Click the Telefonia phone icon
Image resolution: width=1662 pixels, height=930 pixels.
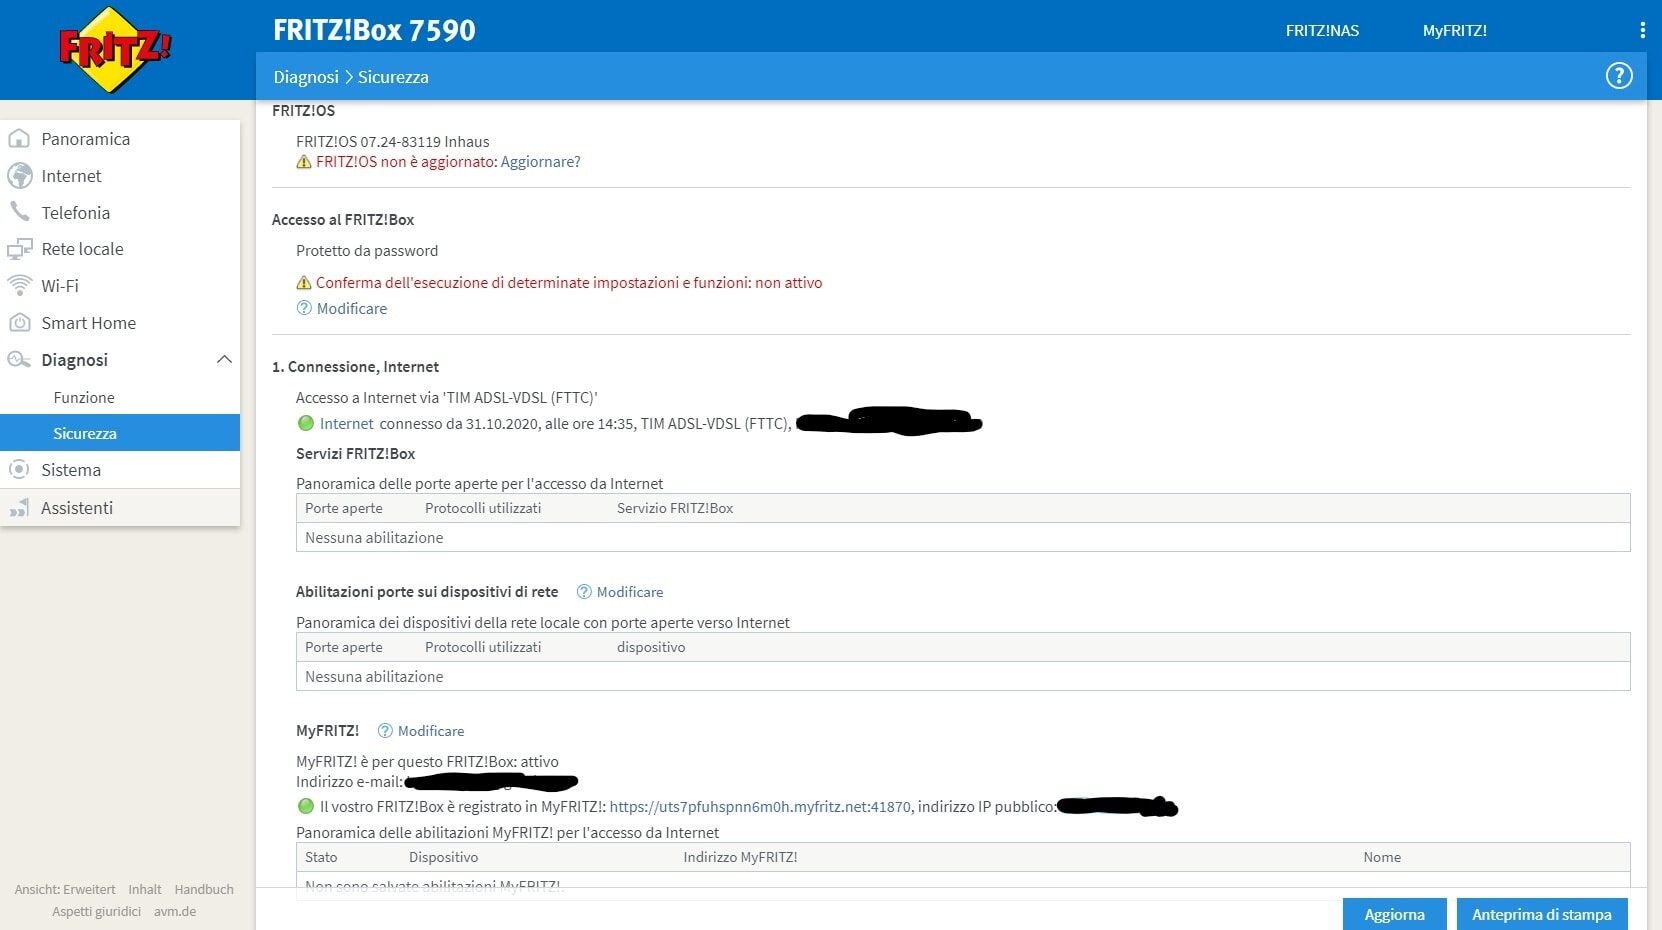19,212
